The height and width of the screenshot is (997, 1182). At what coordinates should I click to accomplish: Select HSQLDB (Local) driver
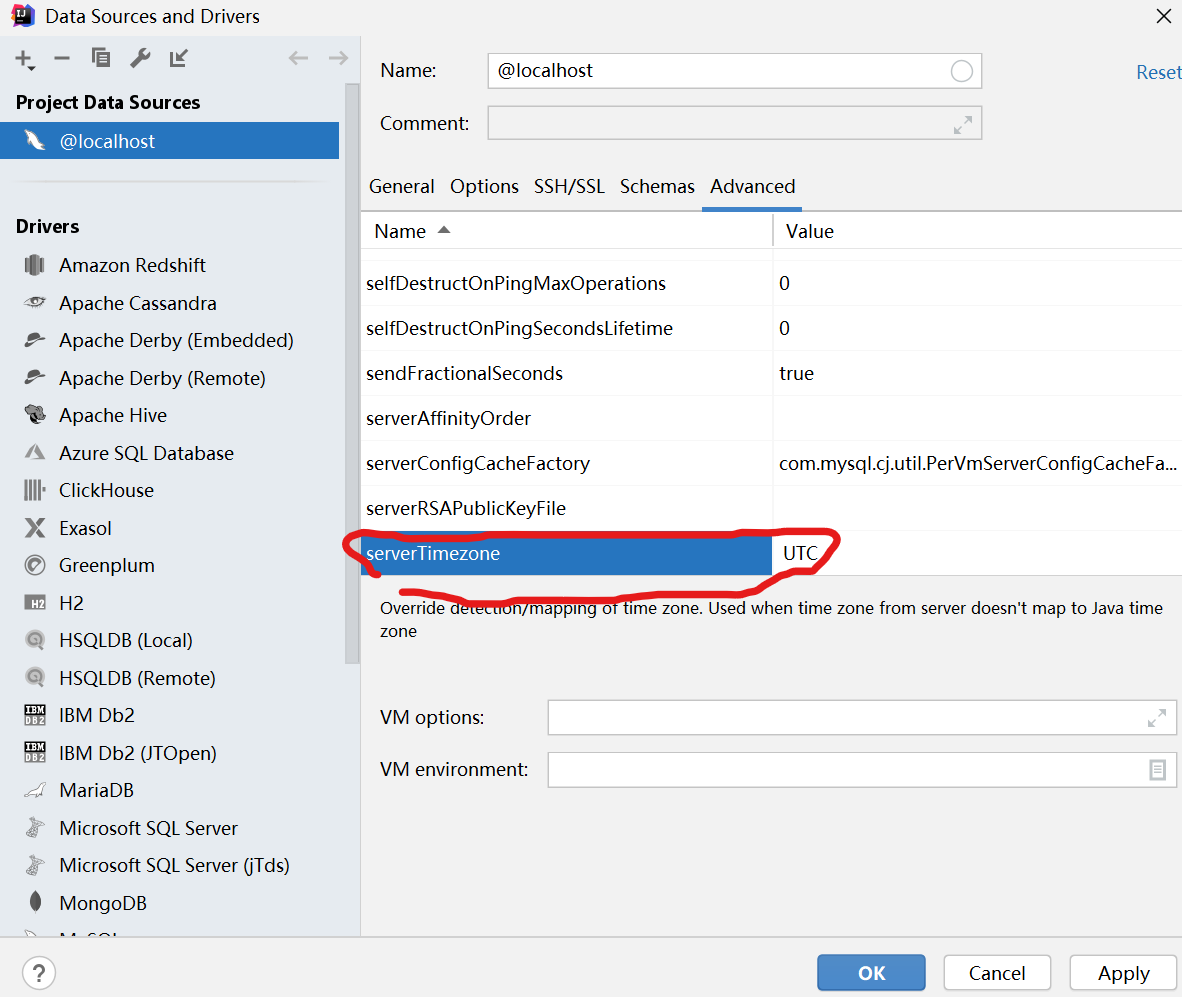(x=126, y=641)
